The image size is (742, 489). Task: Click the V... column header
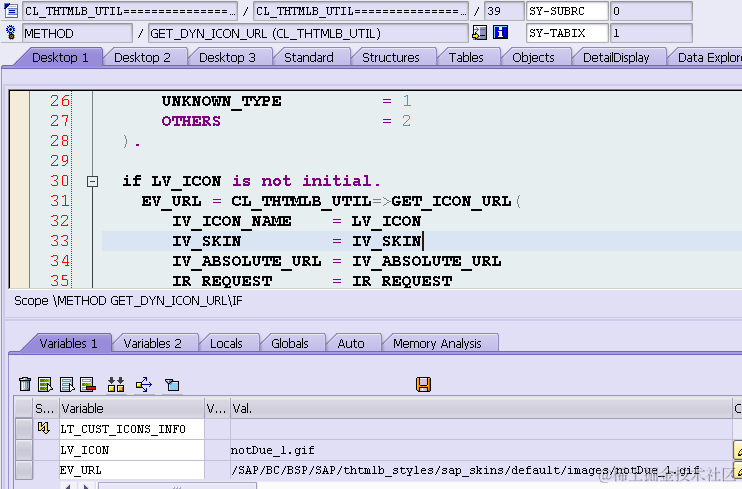coord(217,408)
